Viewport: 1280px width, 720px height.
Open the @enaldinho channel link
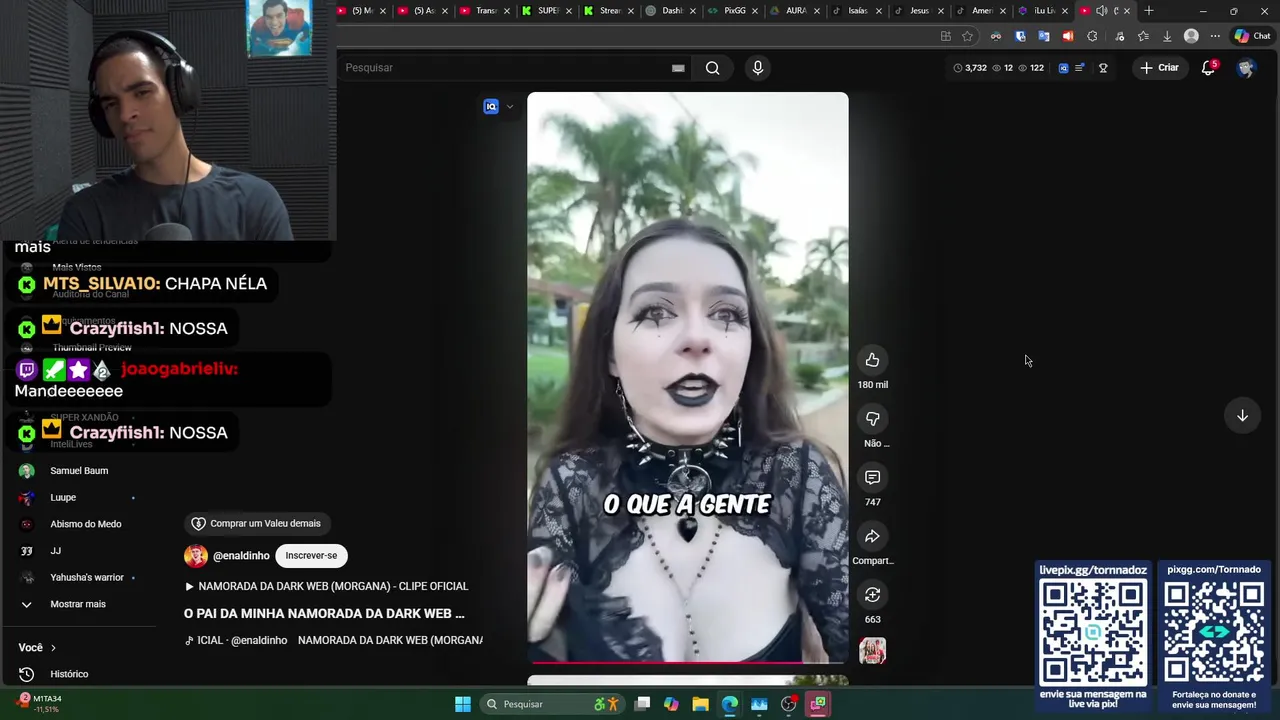click(241, 556)
